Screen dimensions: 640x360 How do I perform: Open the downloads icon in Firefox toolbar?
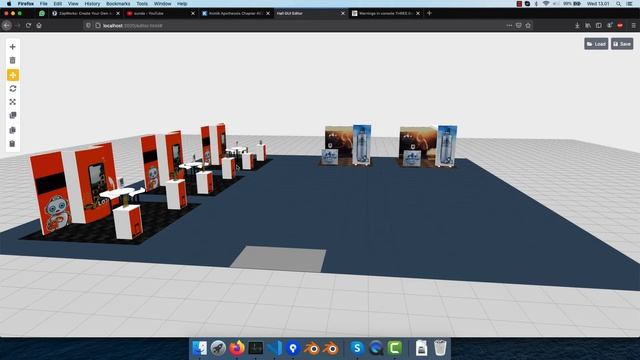[x=577, y=25]
